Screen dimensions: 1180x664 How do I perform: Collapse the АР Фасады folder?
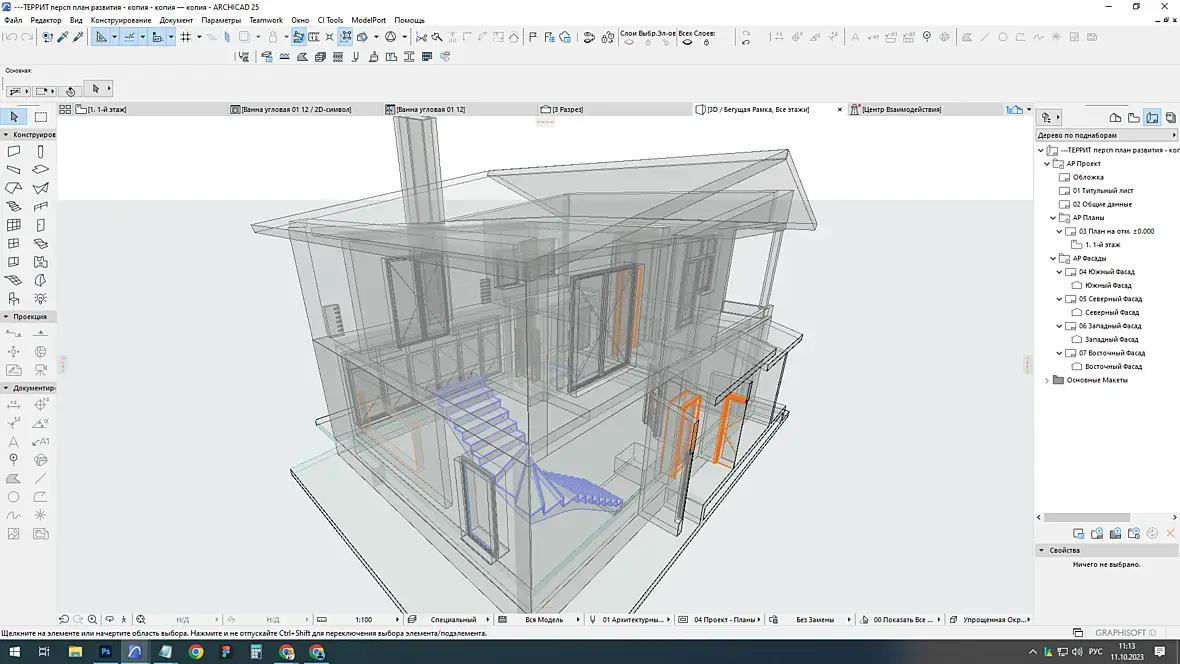tap(1053, 258)
